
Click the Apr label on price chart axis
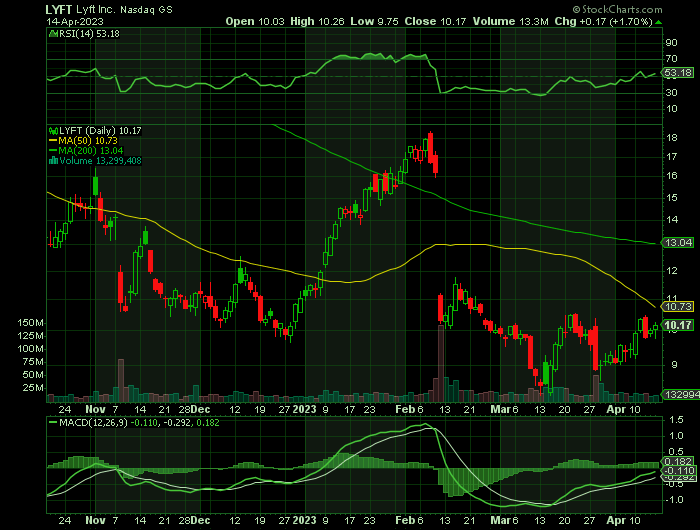coord(616,409)
